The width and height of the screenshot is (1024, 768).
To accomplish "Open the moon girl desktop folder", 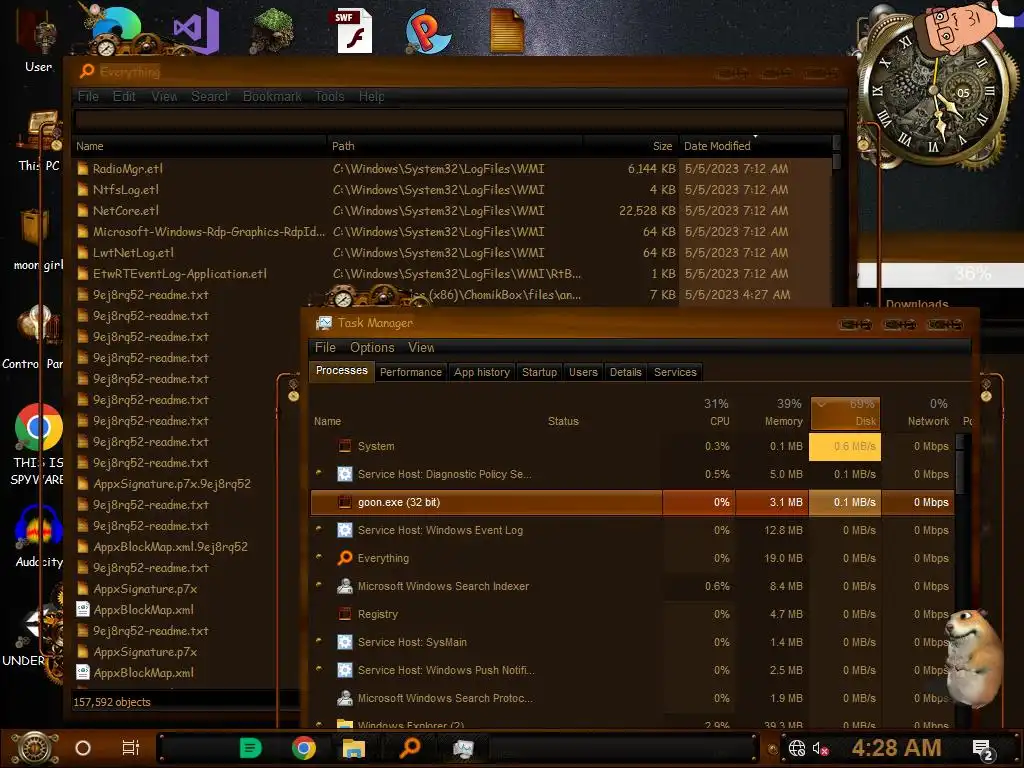I will point(34,229).
